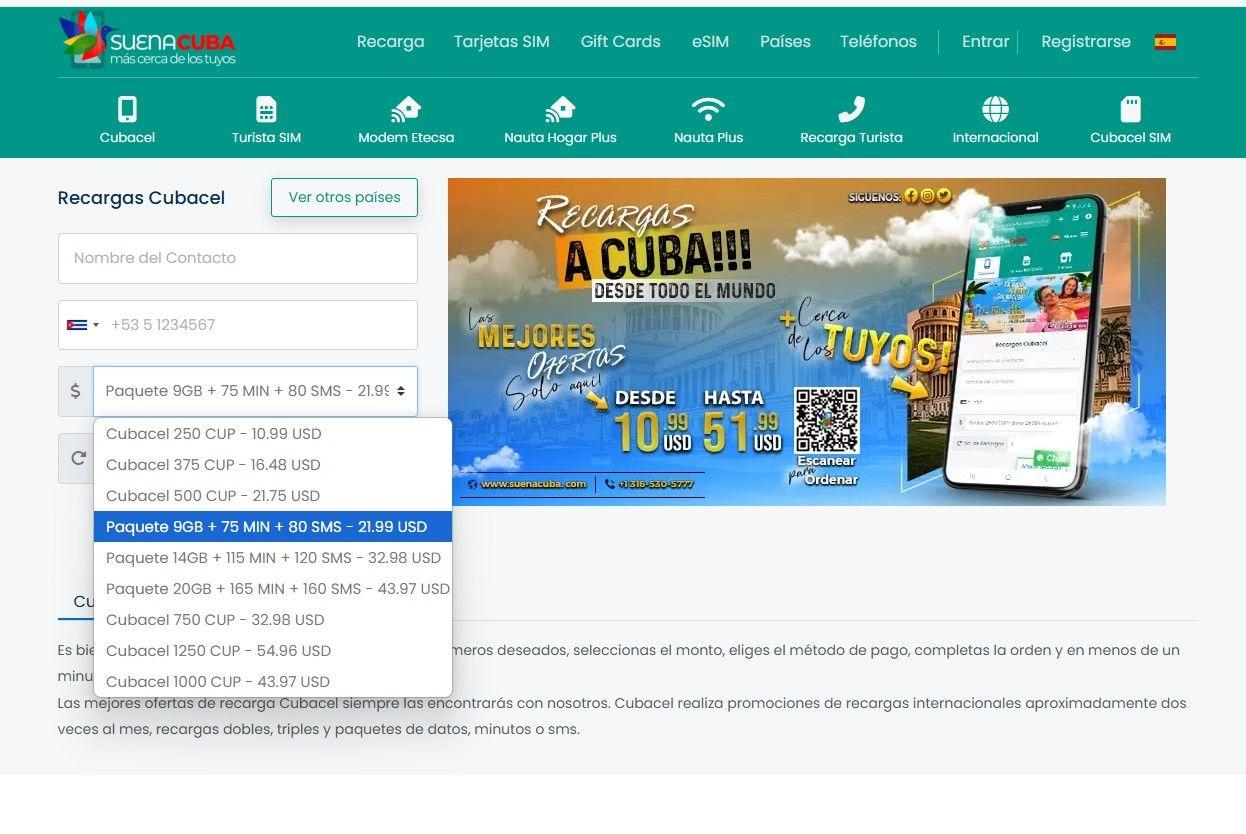Click the Ver otros países button
The image size is (1246, 834).
pyautogui.click(x=344, y=197)
